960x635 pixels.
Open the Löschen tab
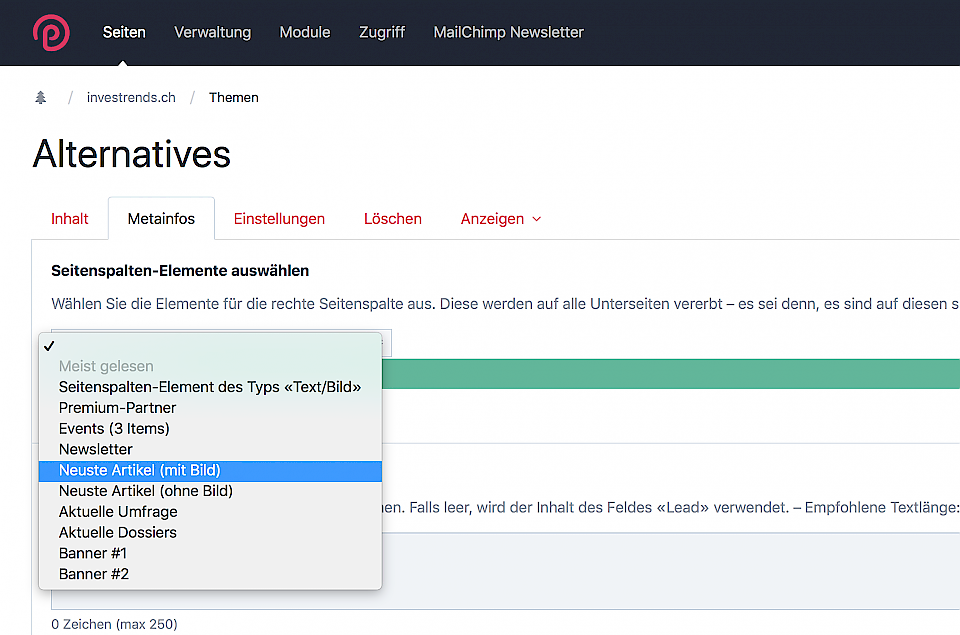coord(392,218)
